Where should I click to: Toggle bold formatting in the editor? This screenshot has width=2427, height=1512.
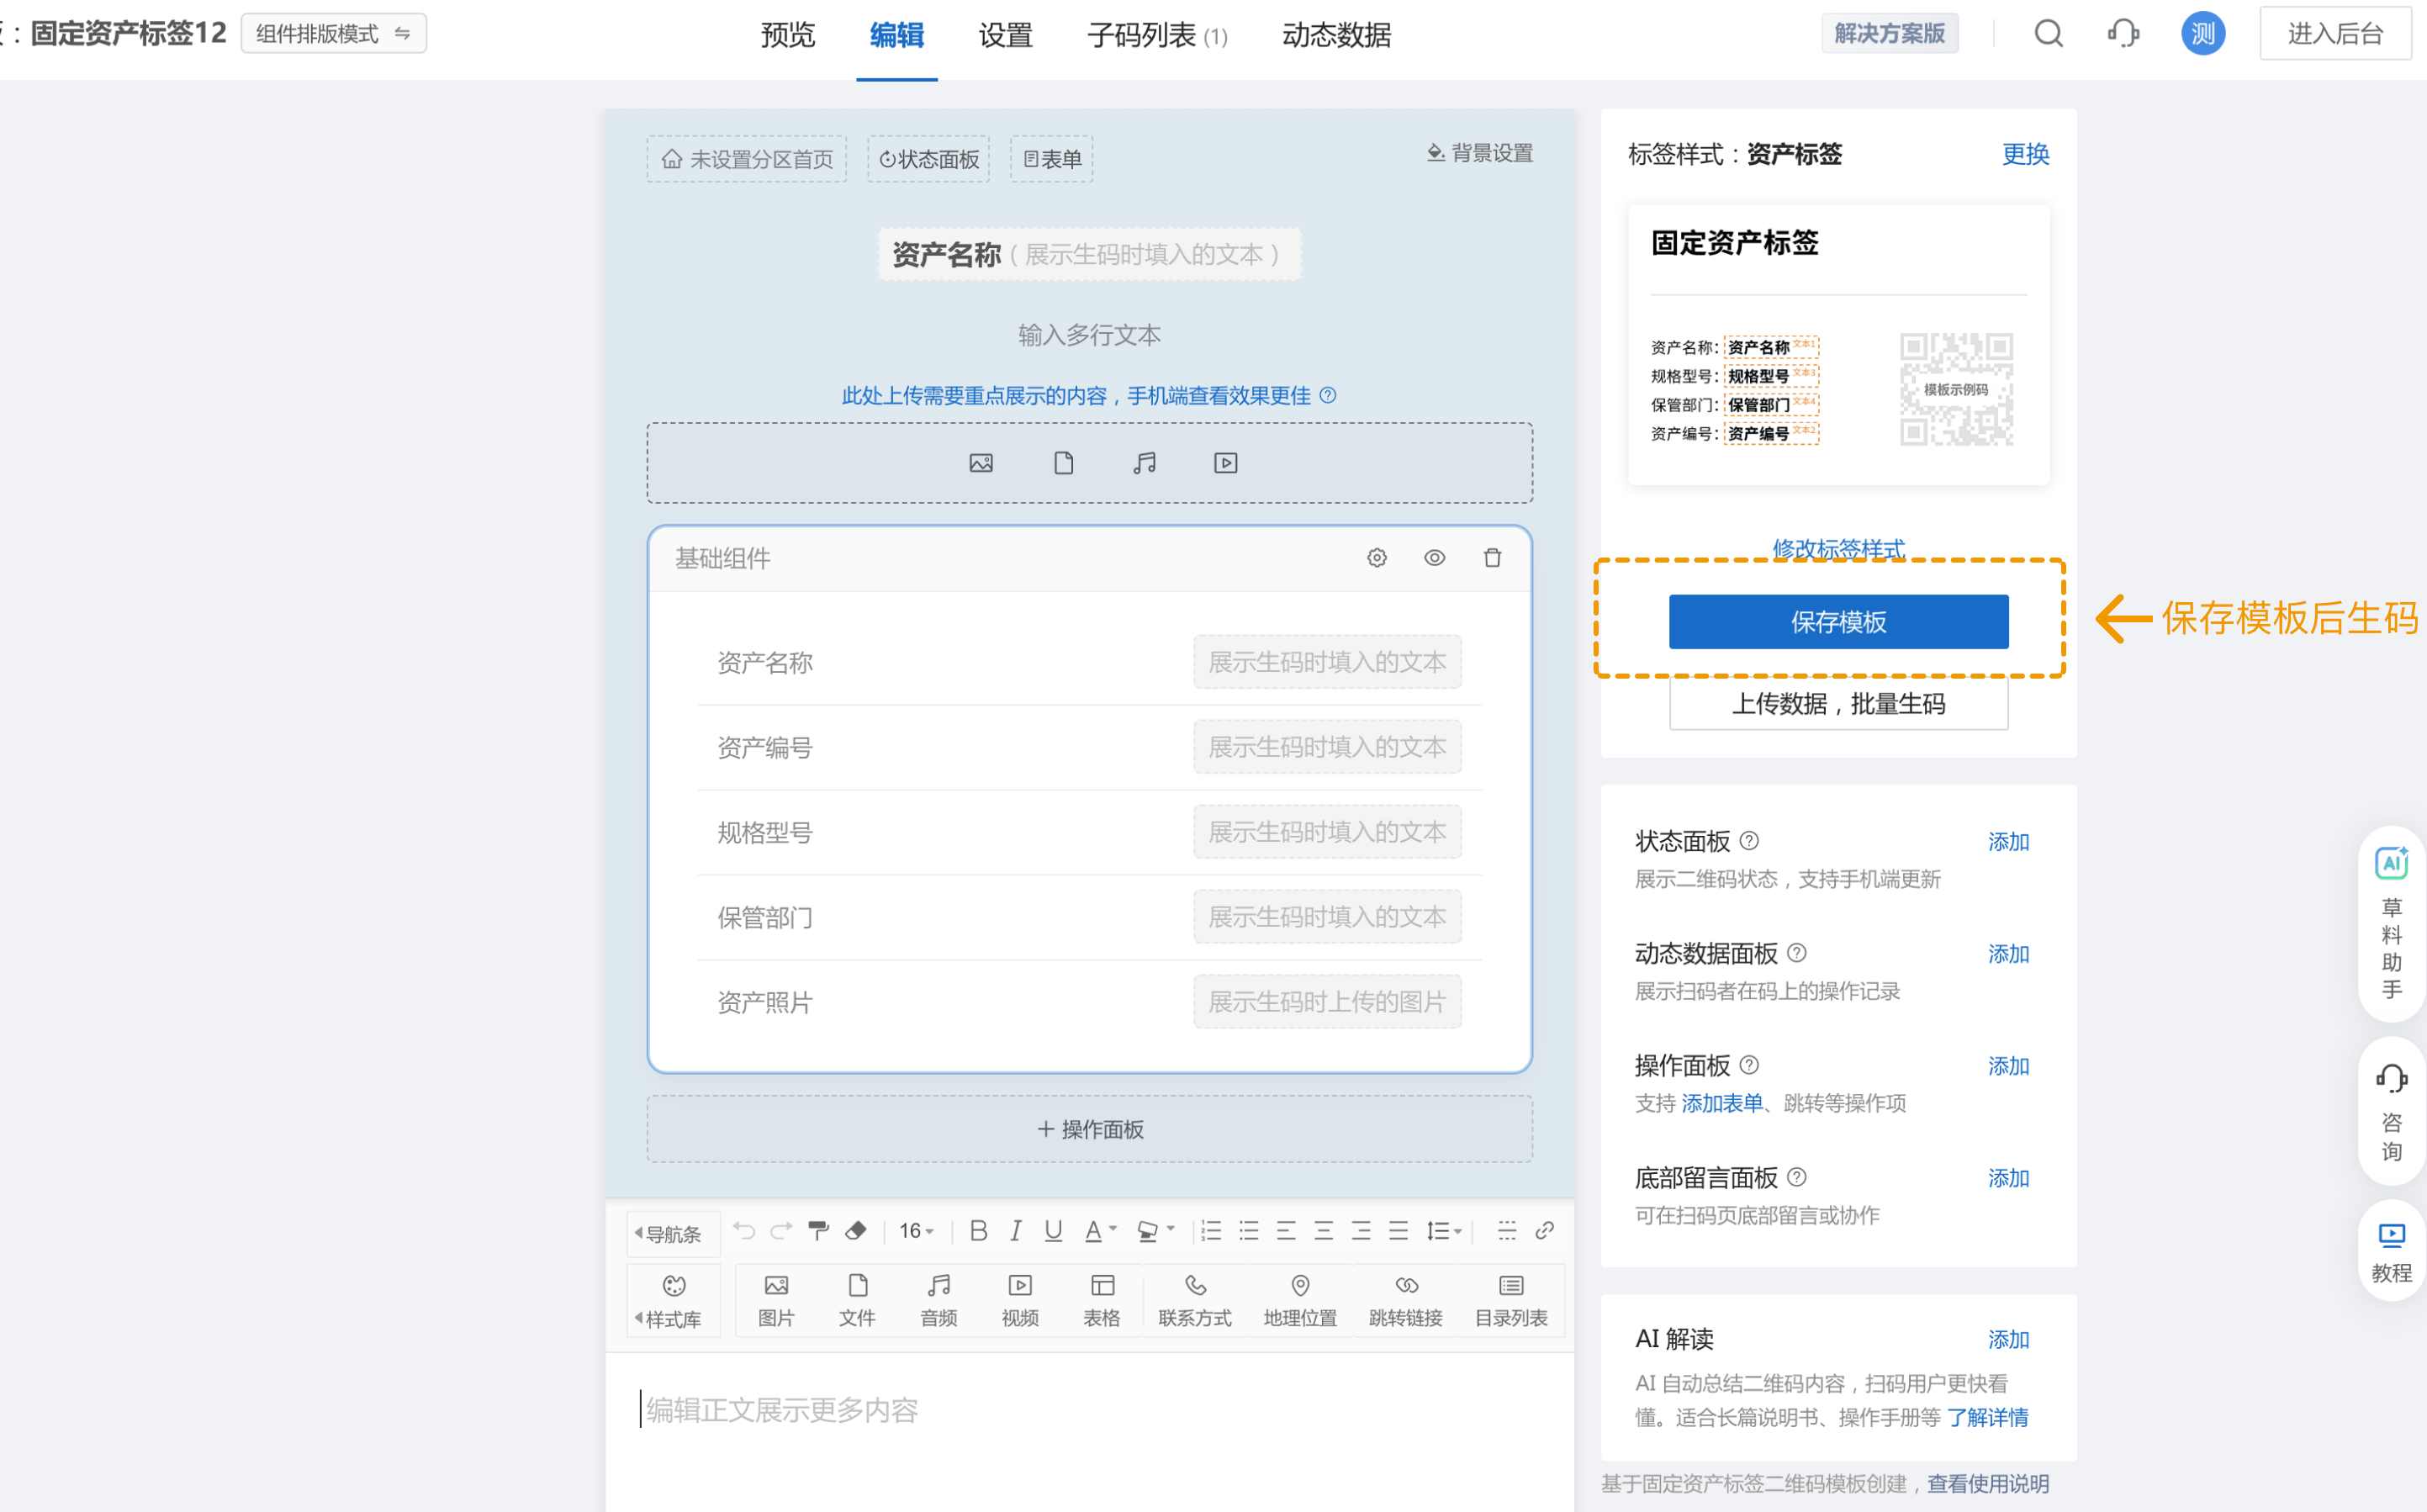[978, 1231]
